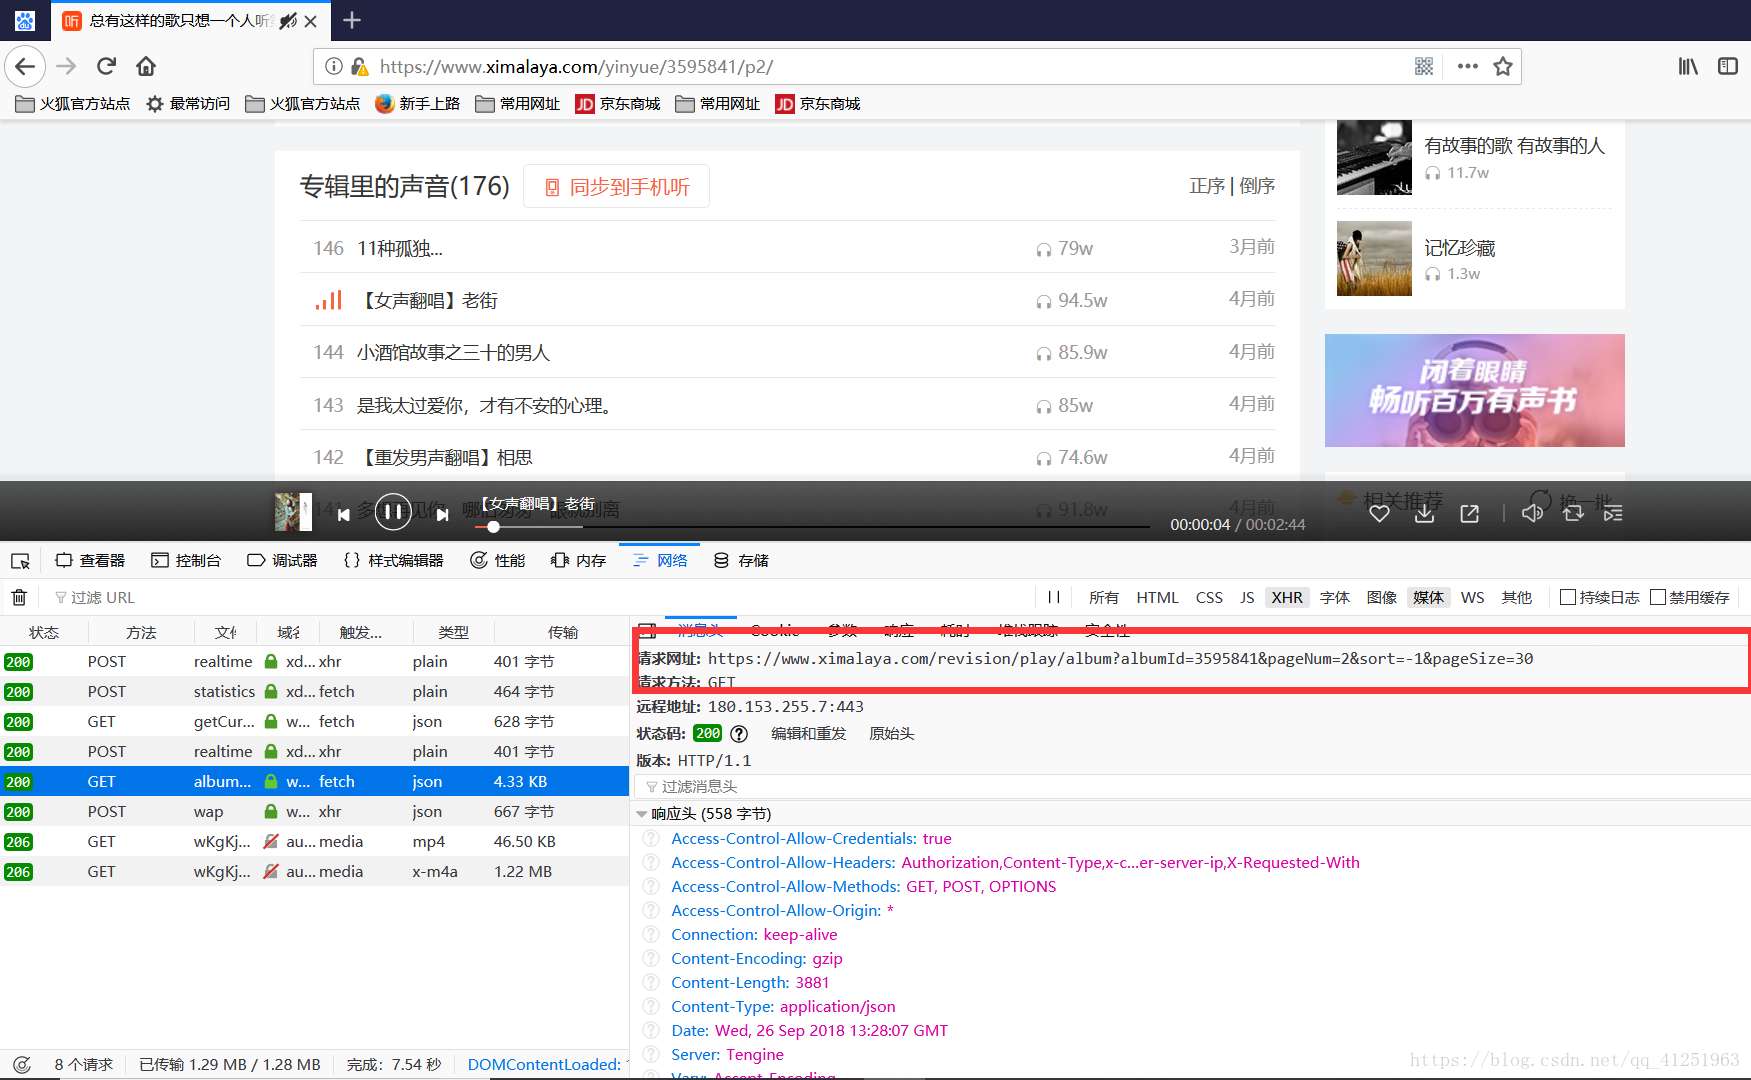1751x1080 pixels.
Task: Select the album GET json request row
Action: tap(314, 781)
